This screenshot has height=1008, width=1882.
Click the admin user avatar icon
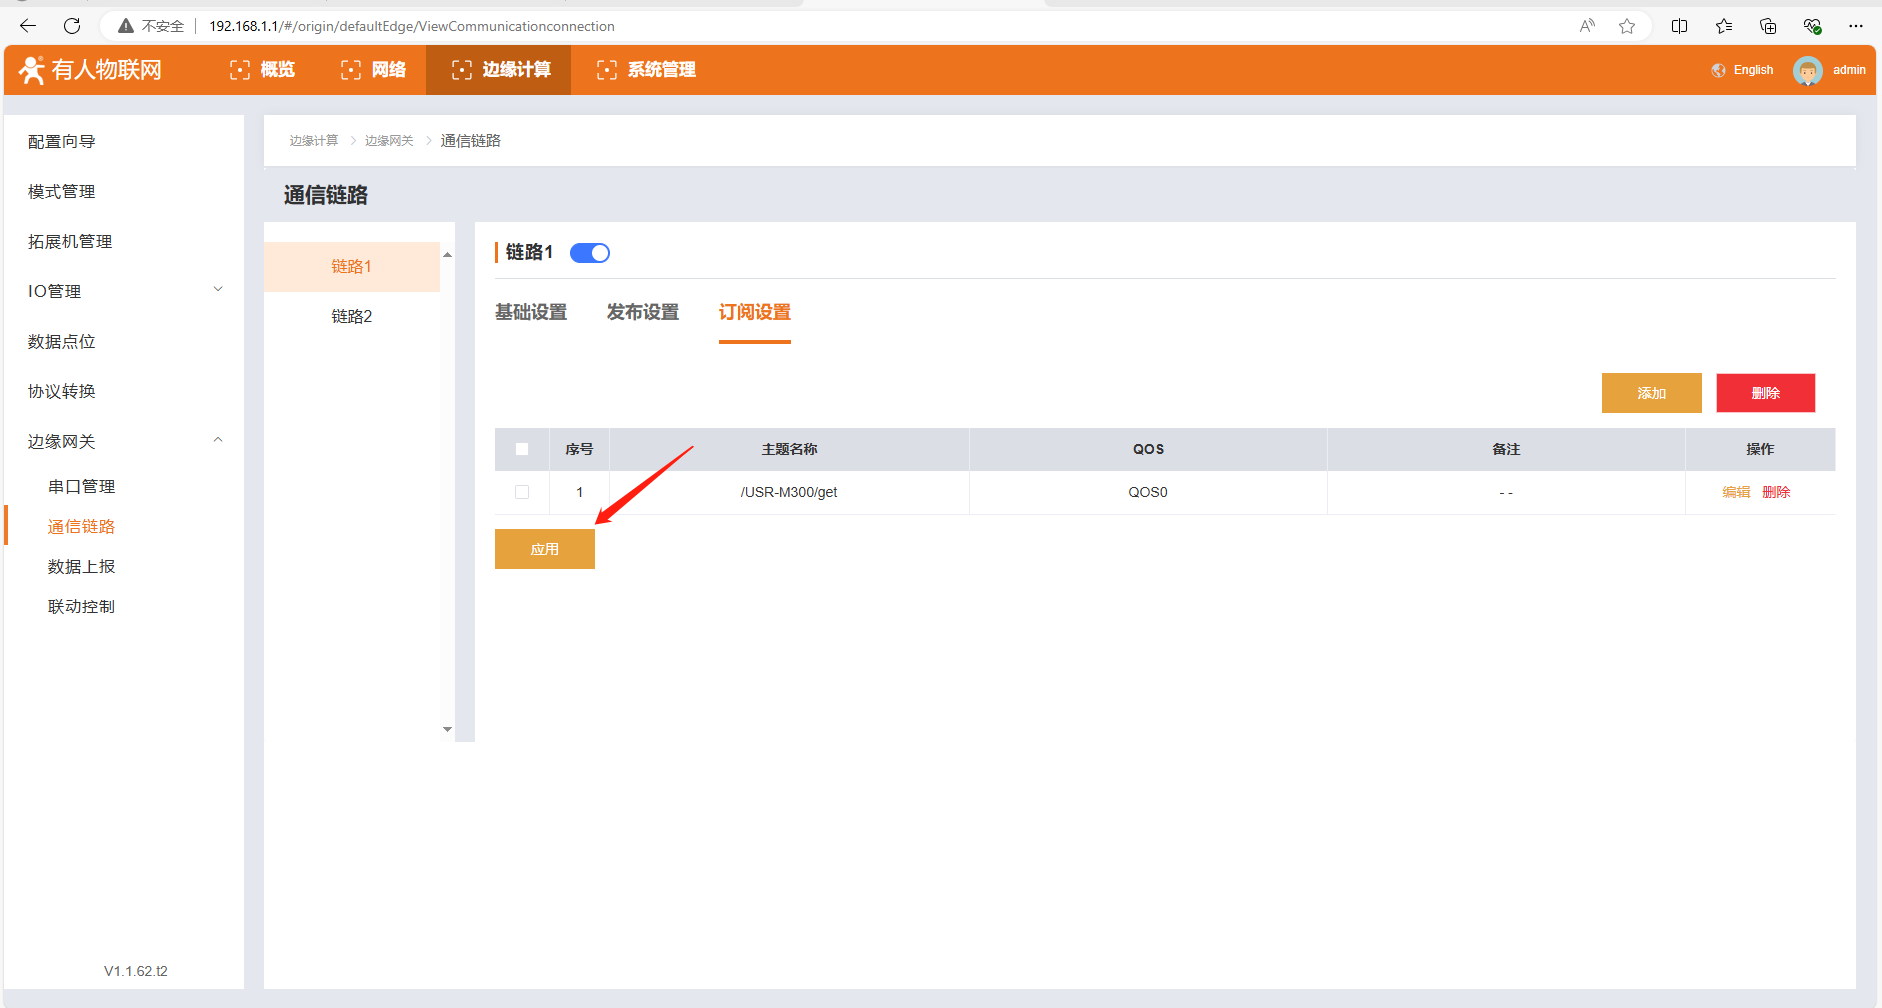pyautogui.click(x=1807, y=71)
